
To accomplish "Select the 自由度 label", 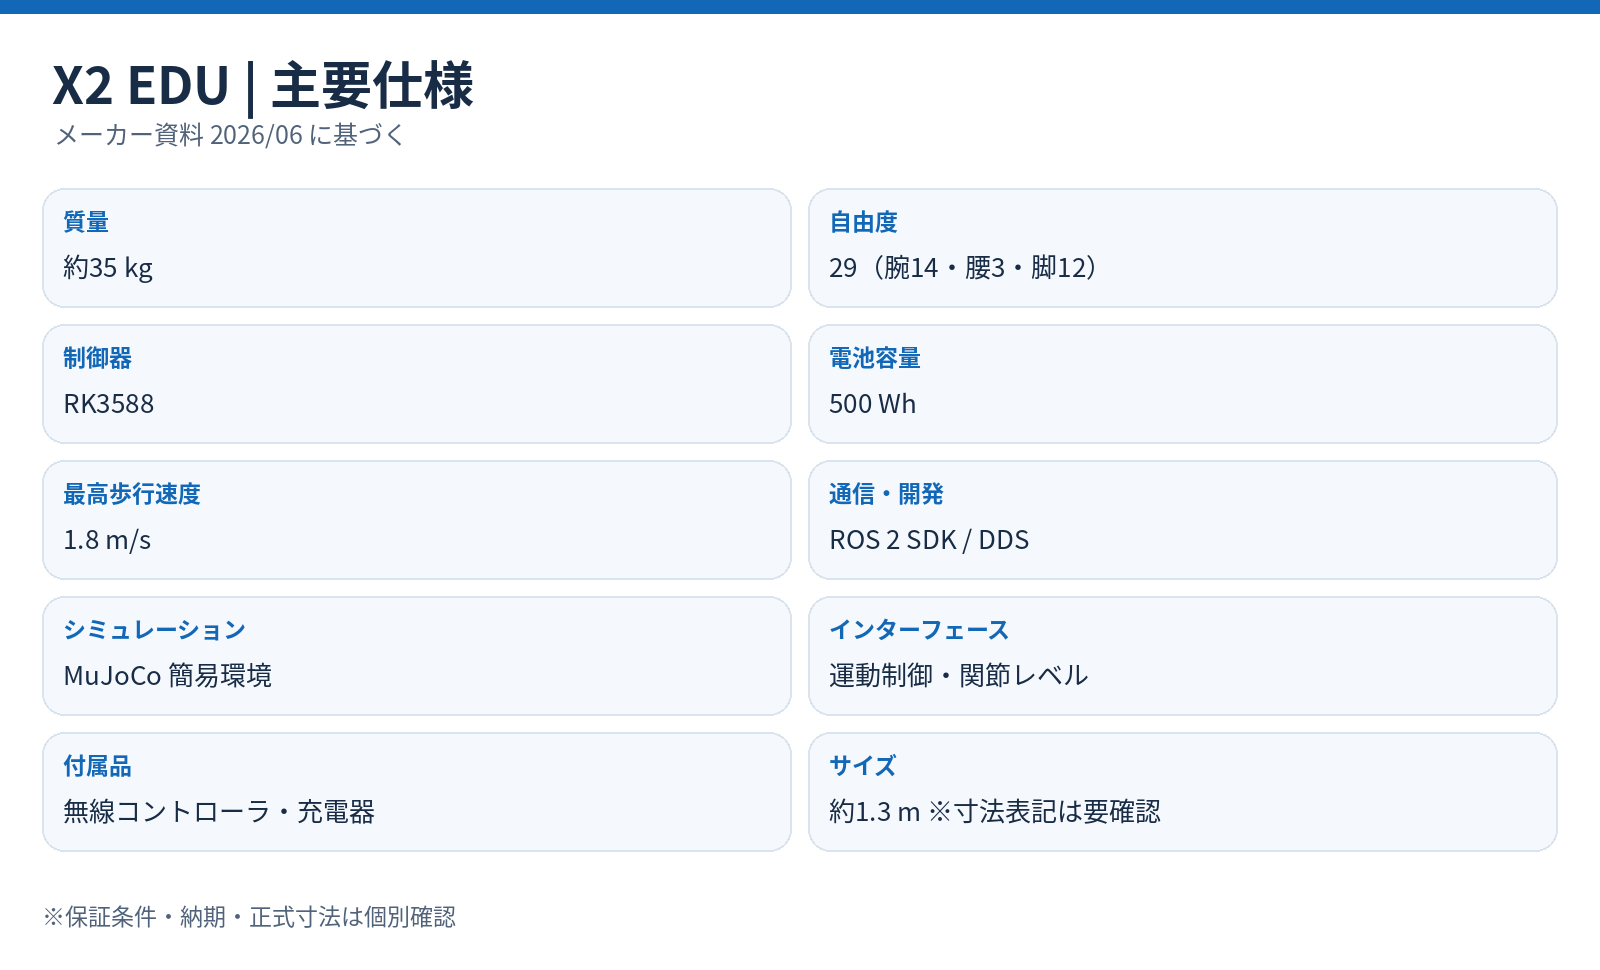I will coord(864,222).
